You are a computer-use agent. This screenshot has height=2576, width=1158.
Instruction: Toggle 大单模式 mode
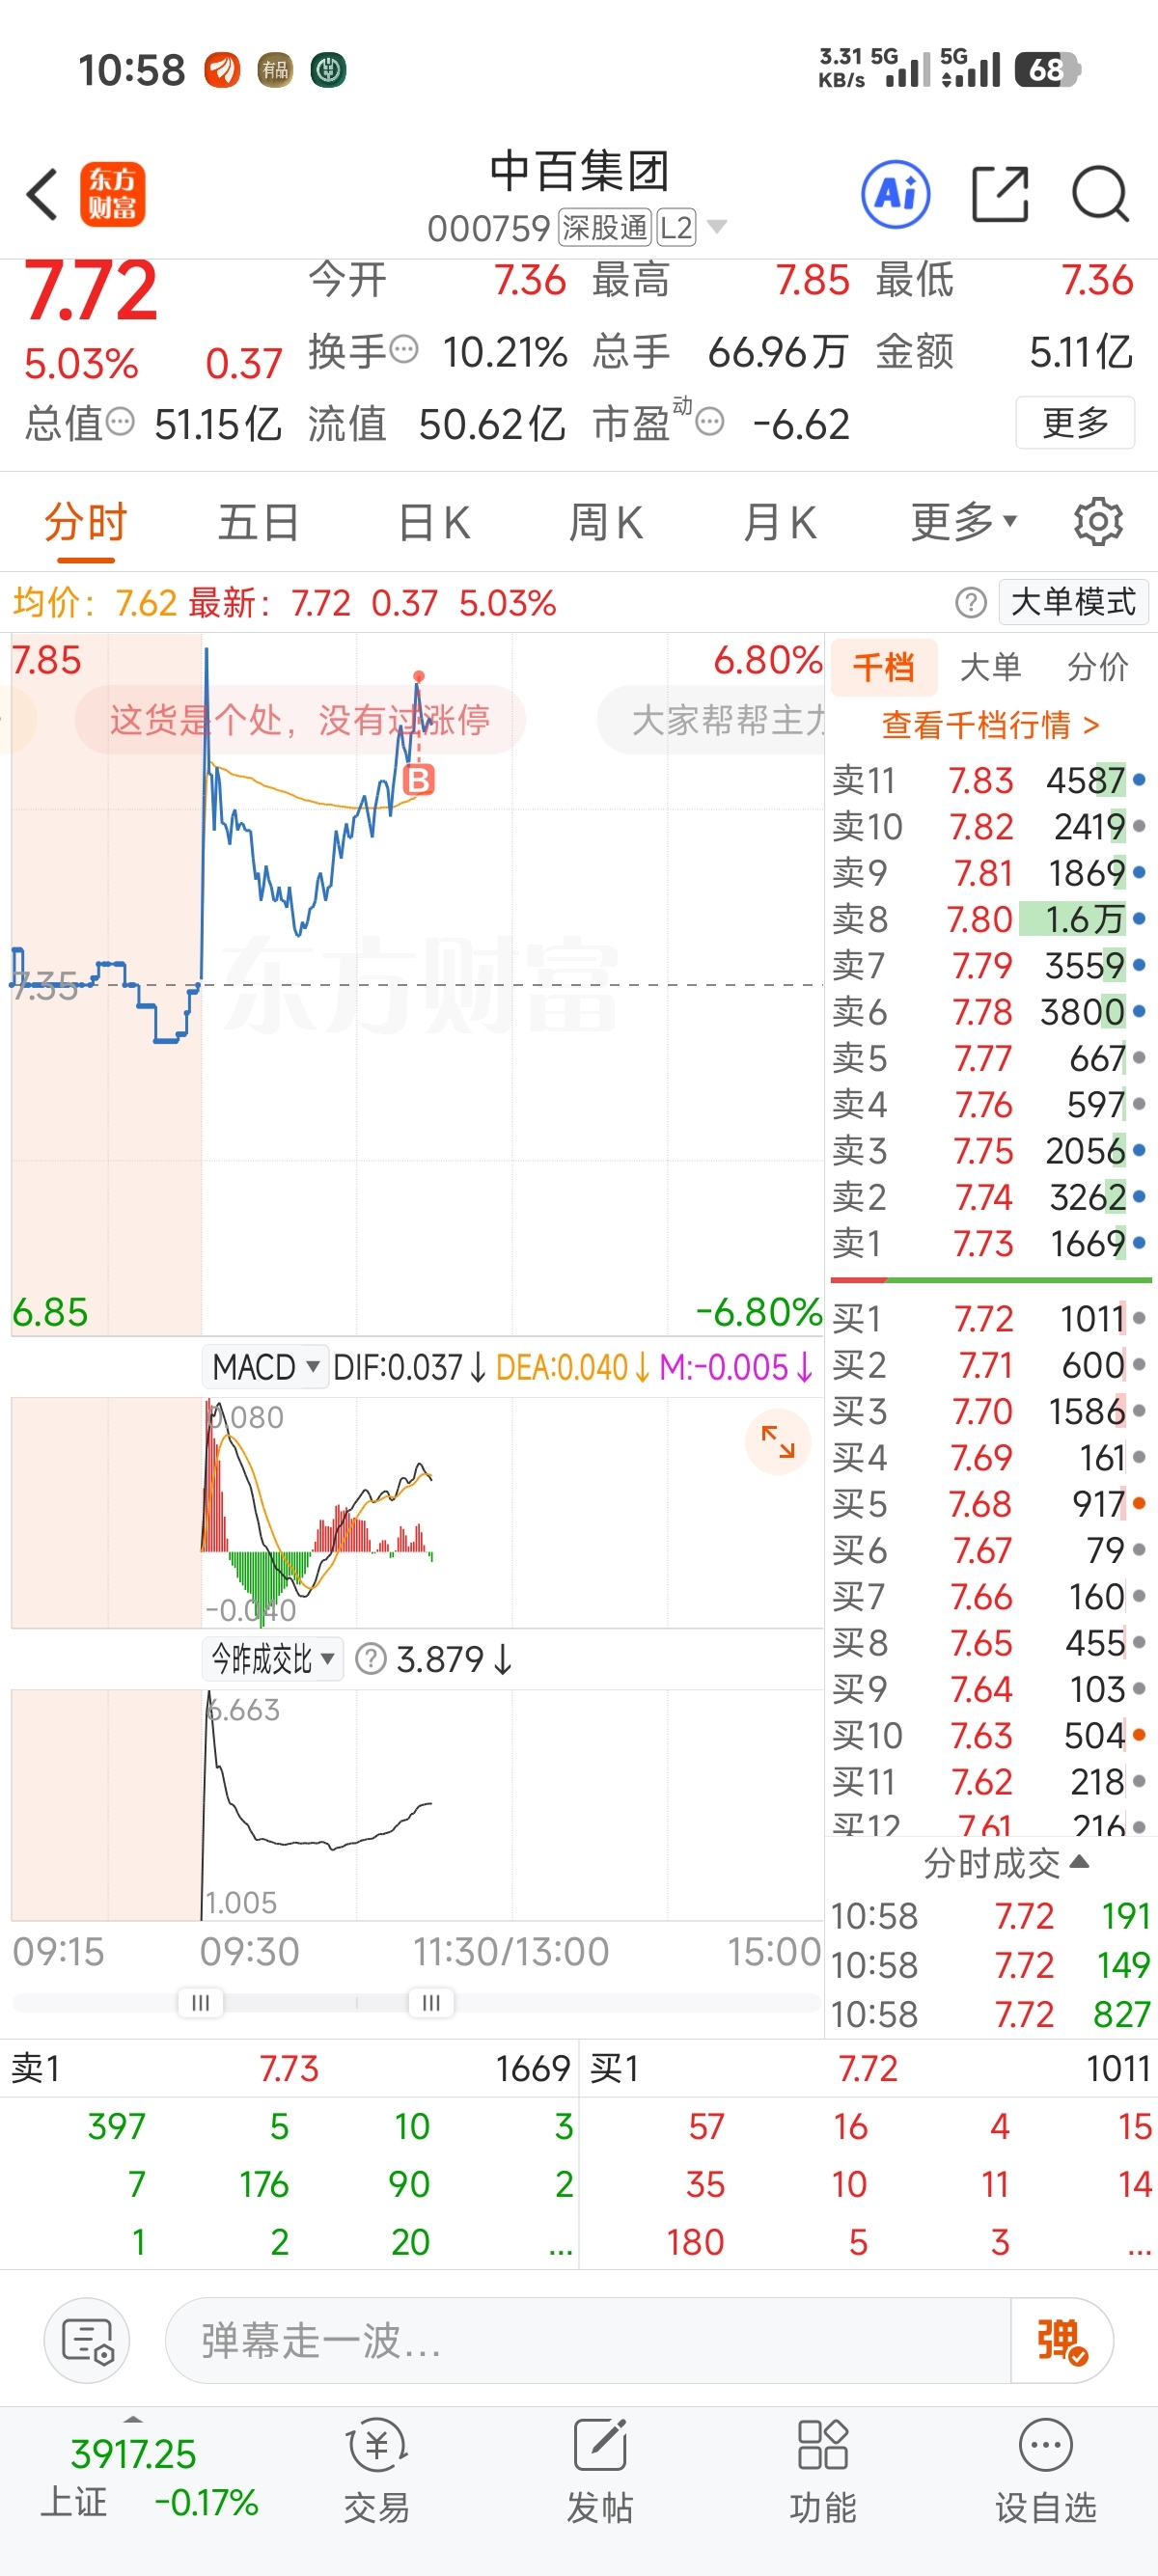(1073, 602)
